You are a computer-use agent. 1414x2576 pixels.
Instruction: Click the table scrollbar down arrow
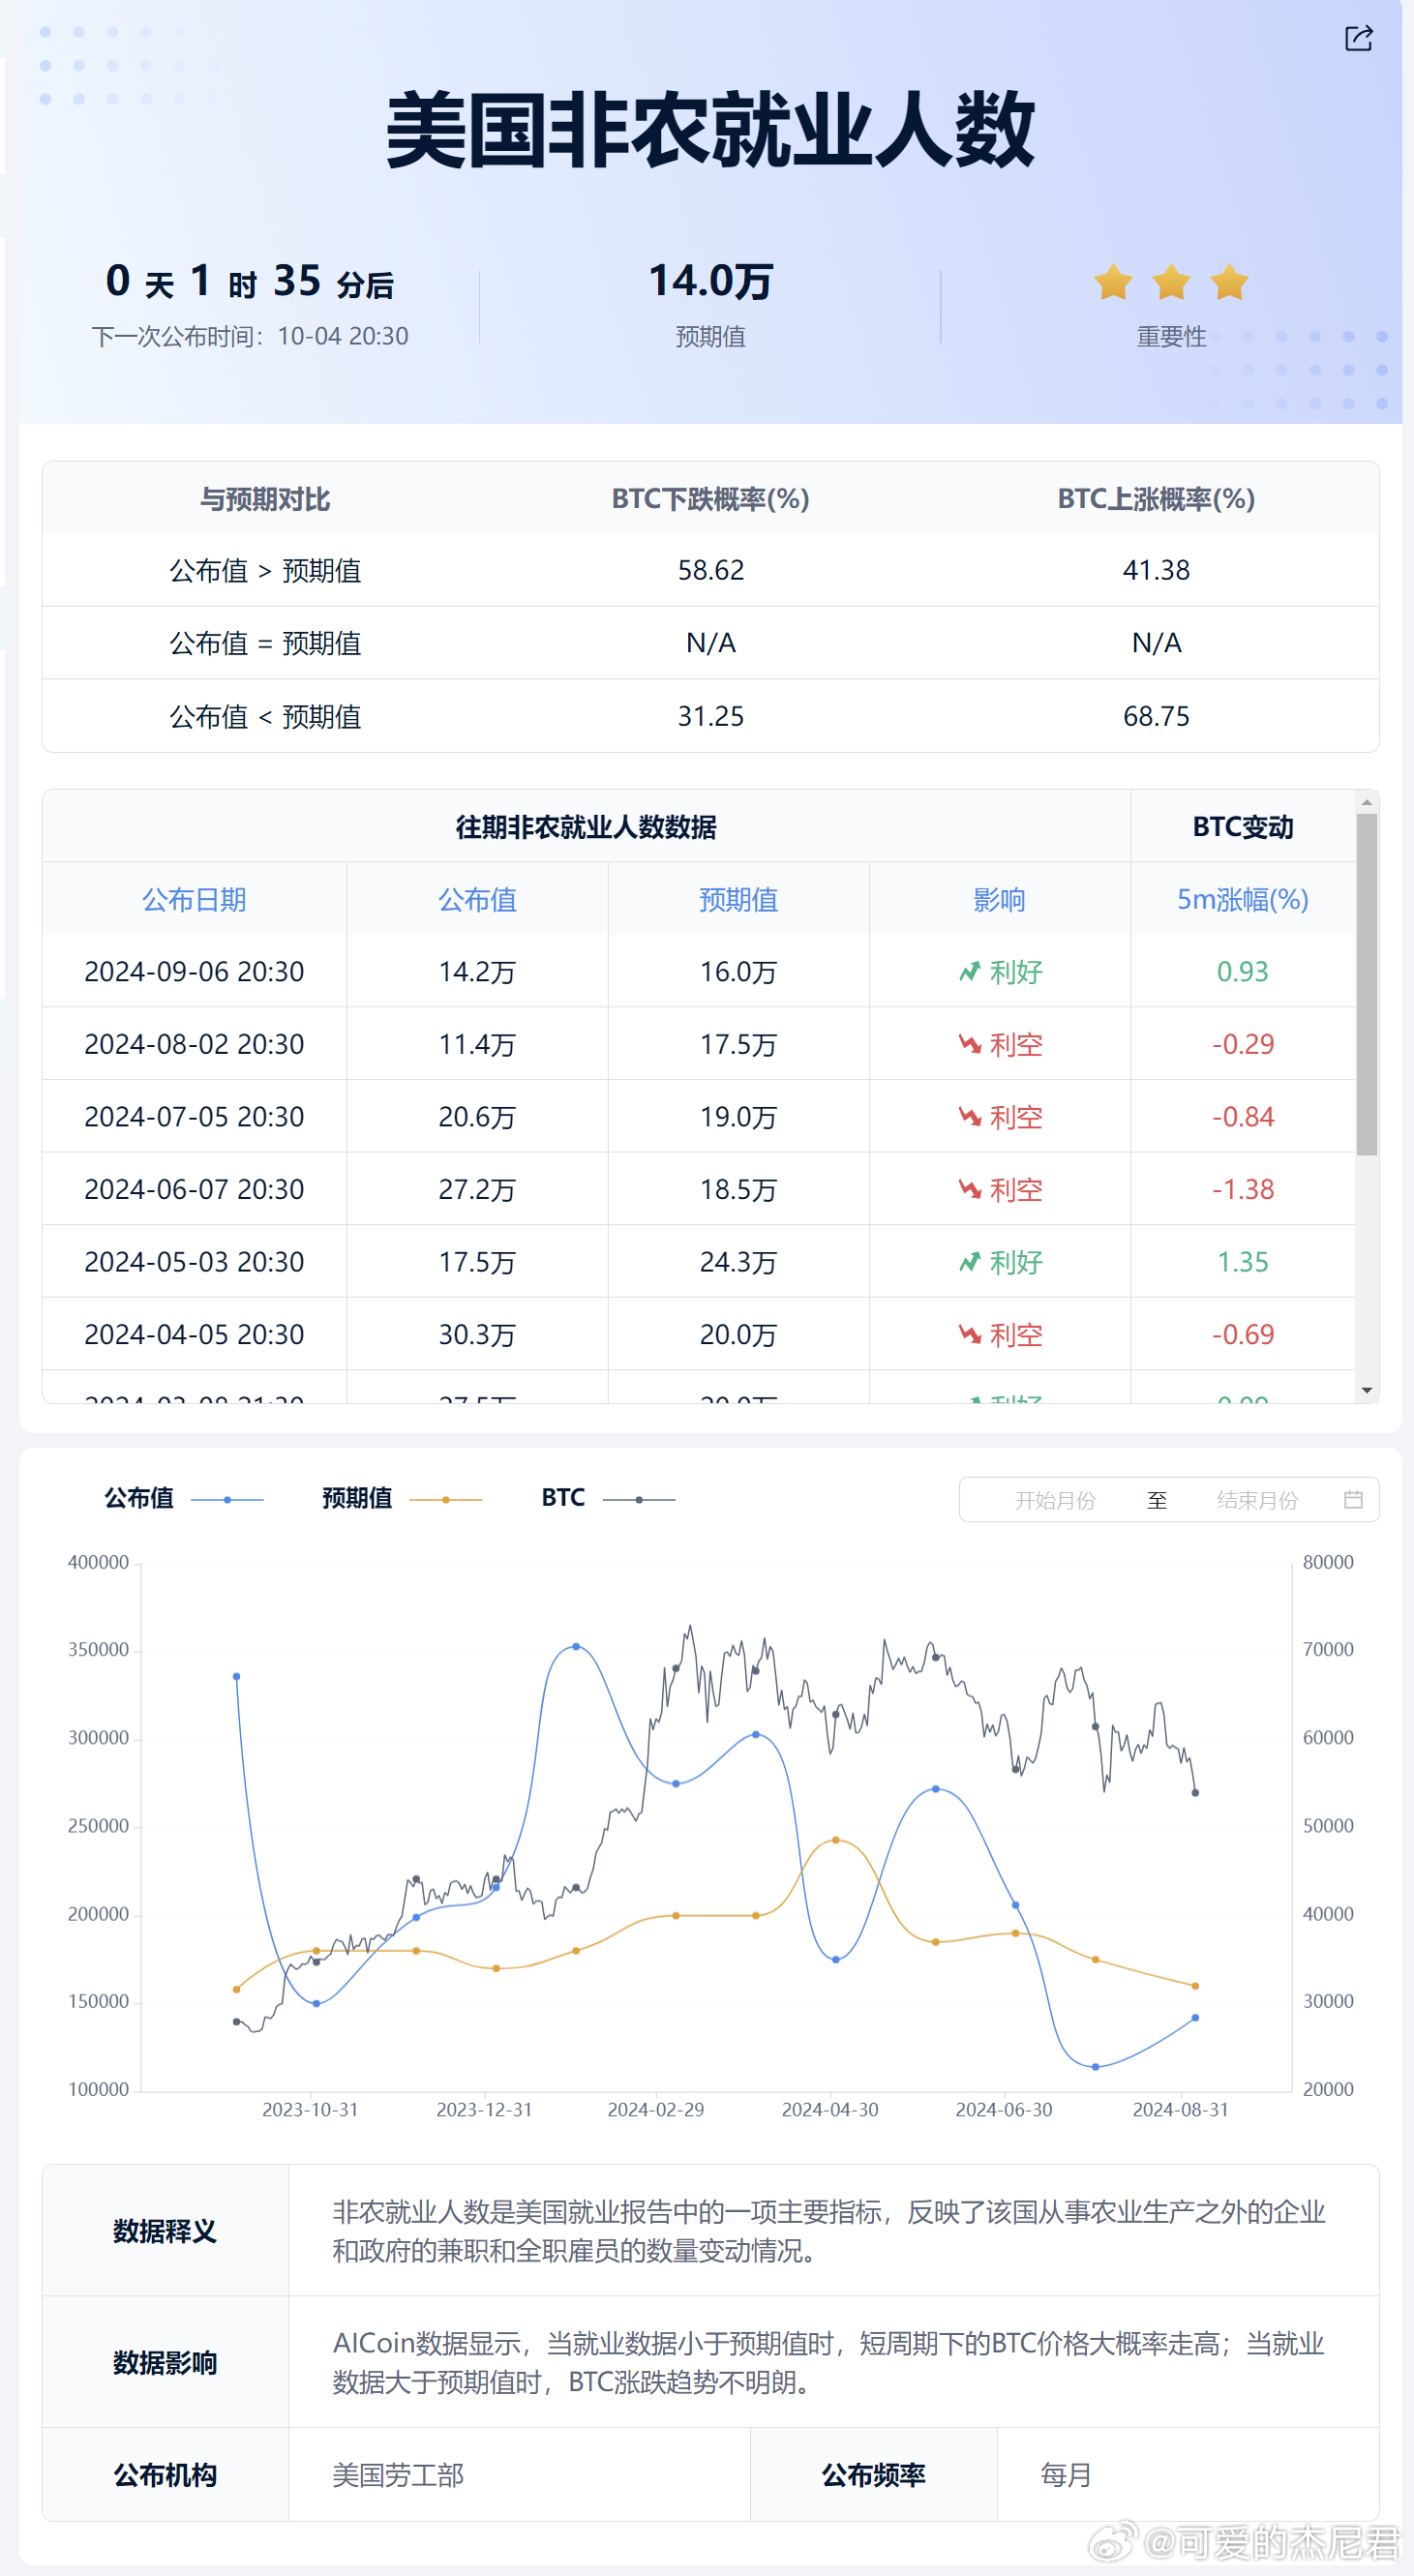click(1366, 1391)
